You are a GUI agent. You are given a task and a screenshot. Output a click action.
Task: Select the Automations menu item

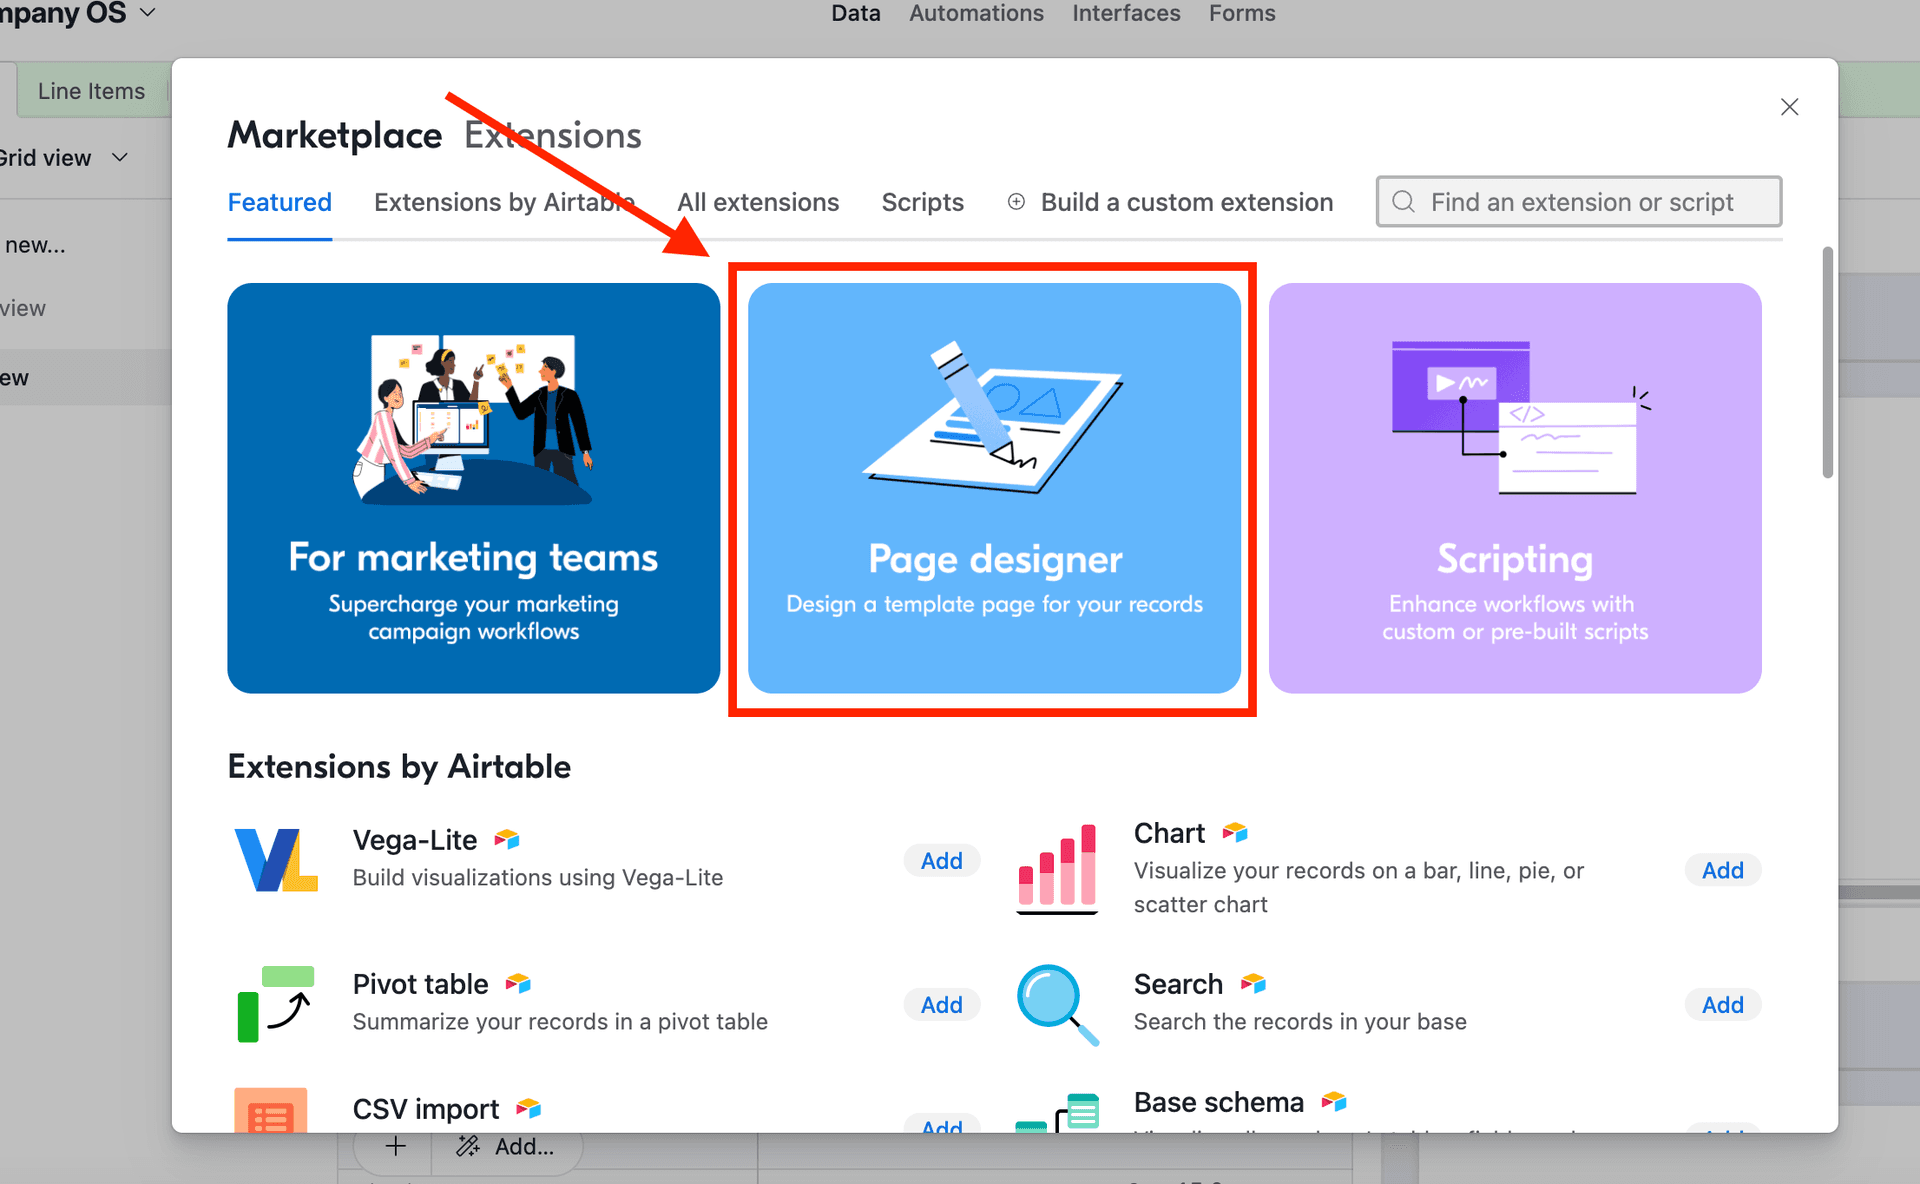tap(975, 13)
